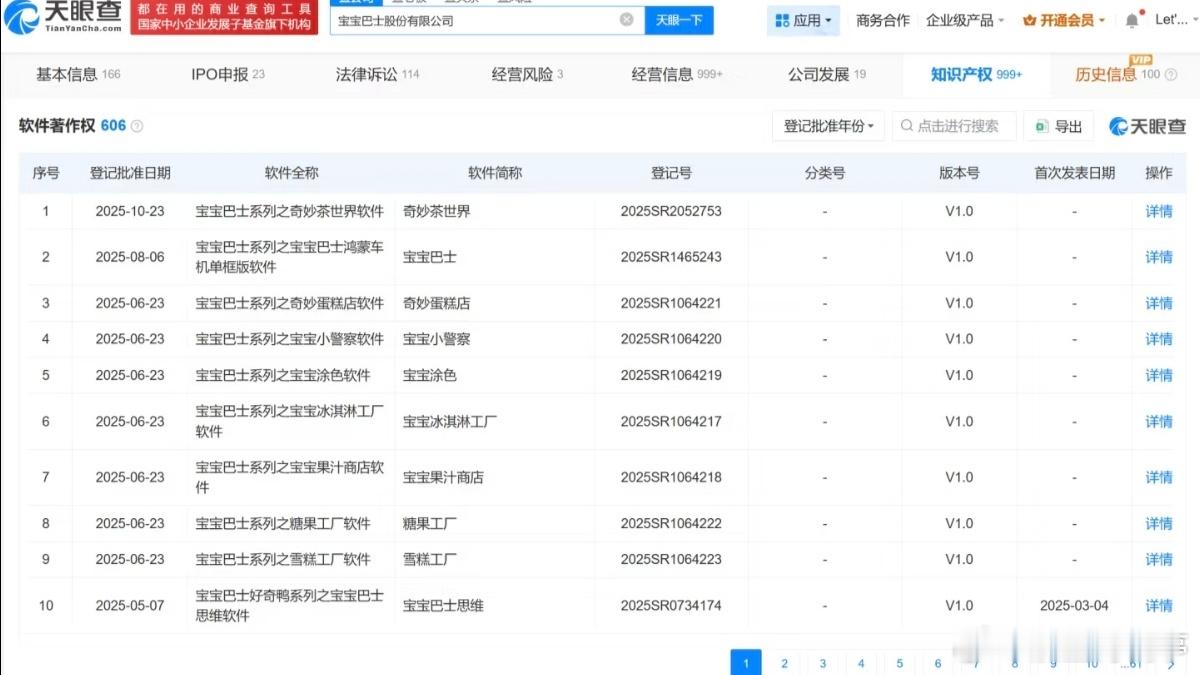
Task: Select the 知识产权 tab
Action: (976, 74)
